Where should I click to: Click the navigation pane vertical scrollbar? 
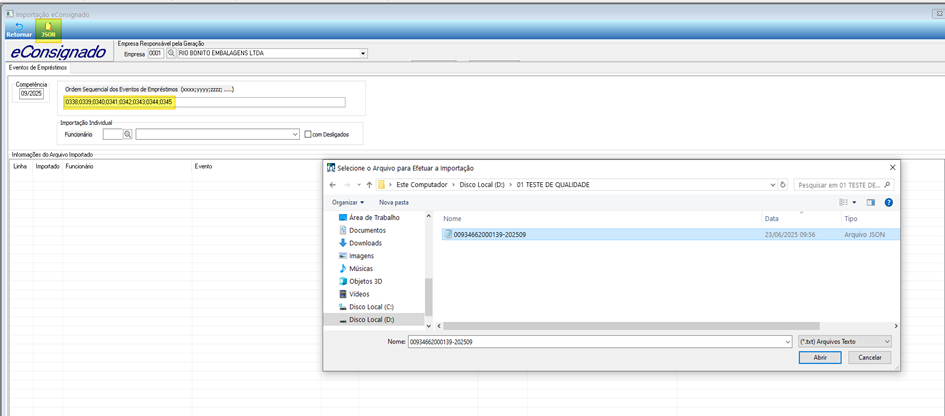point(429,296)
